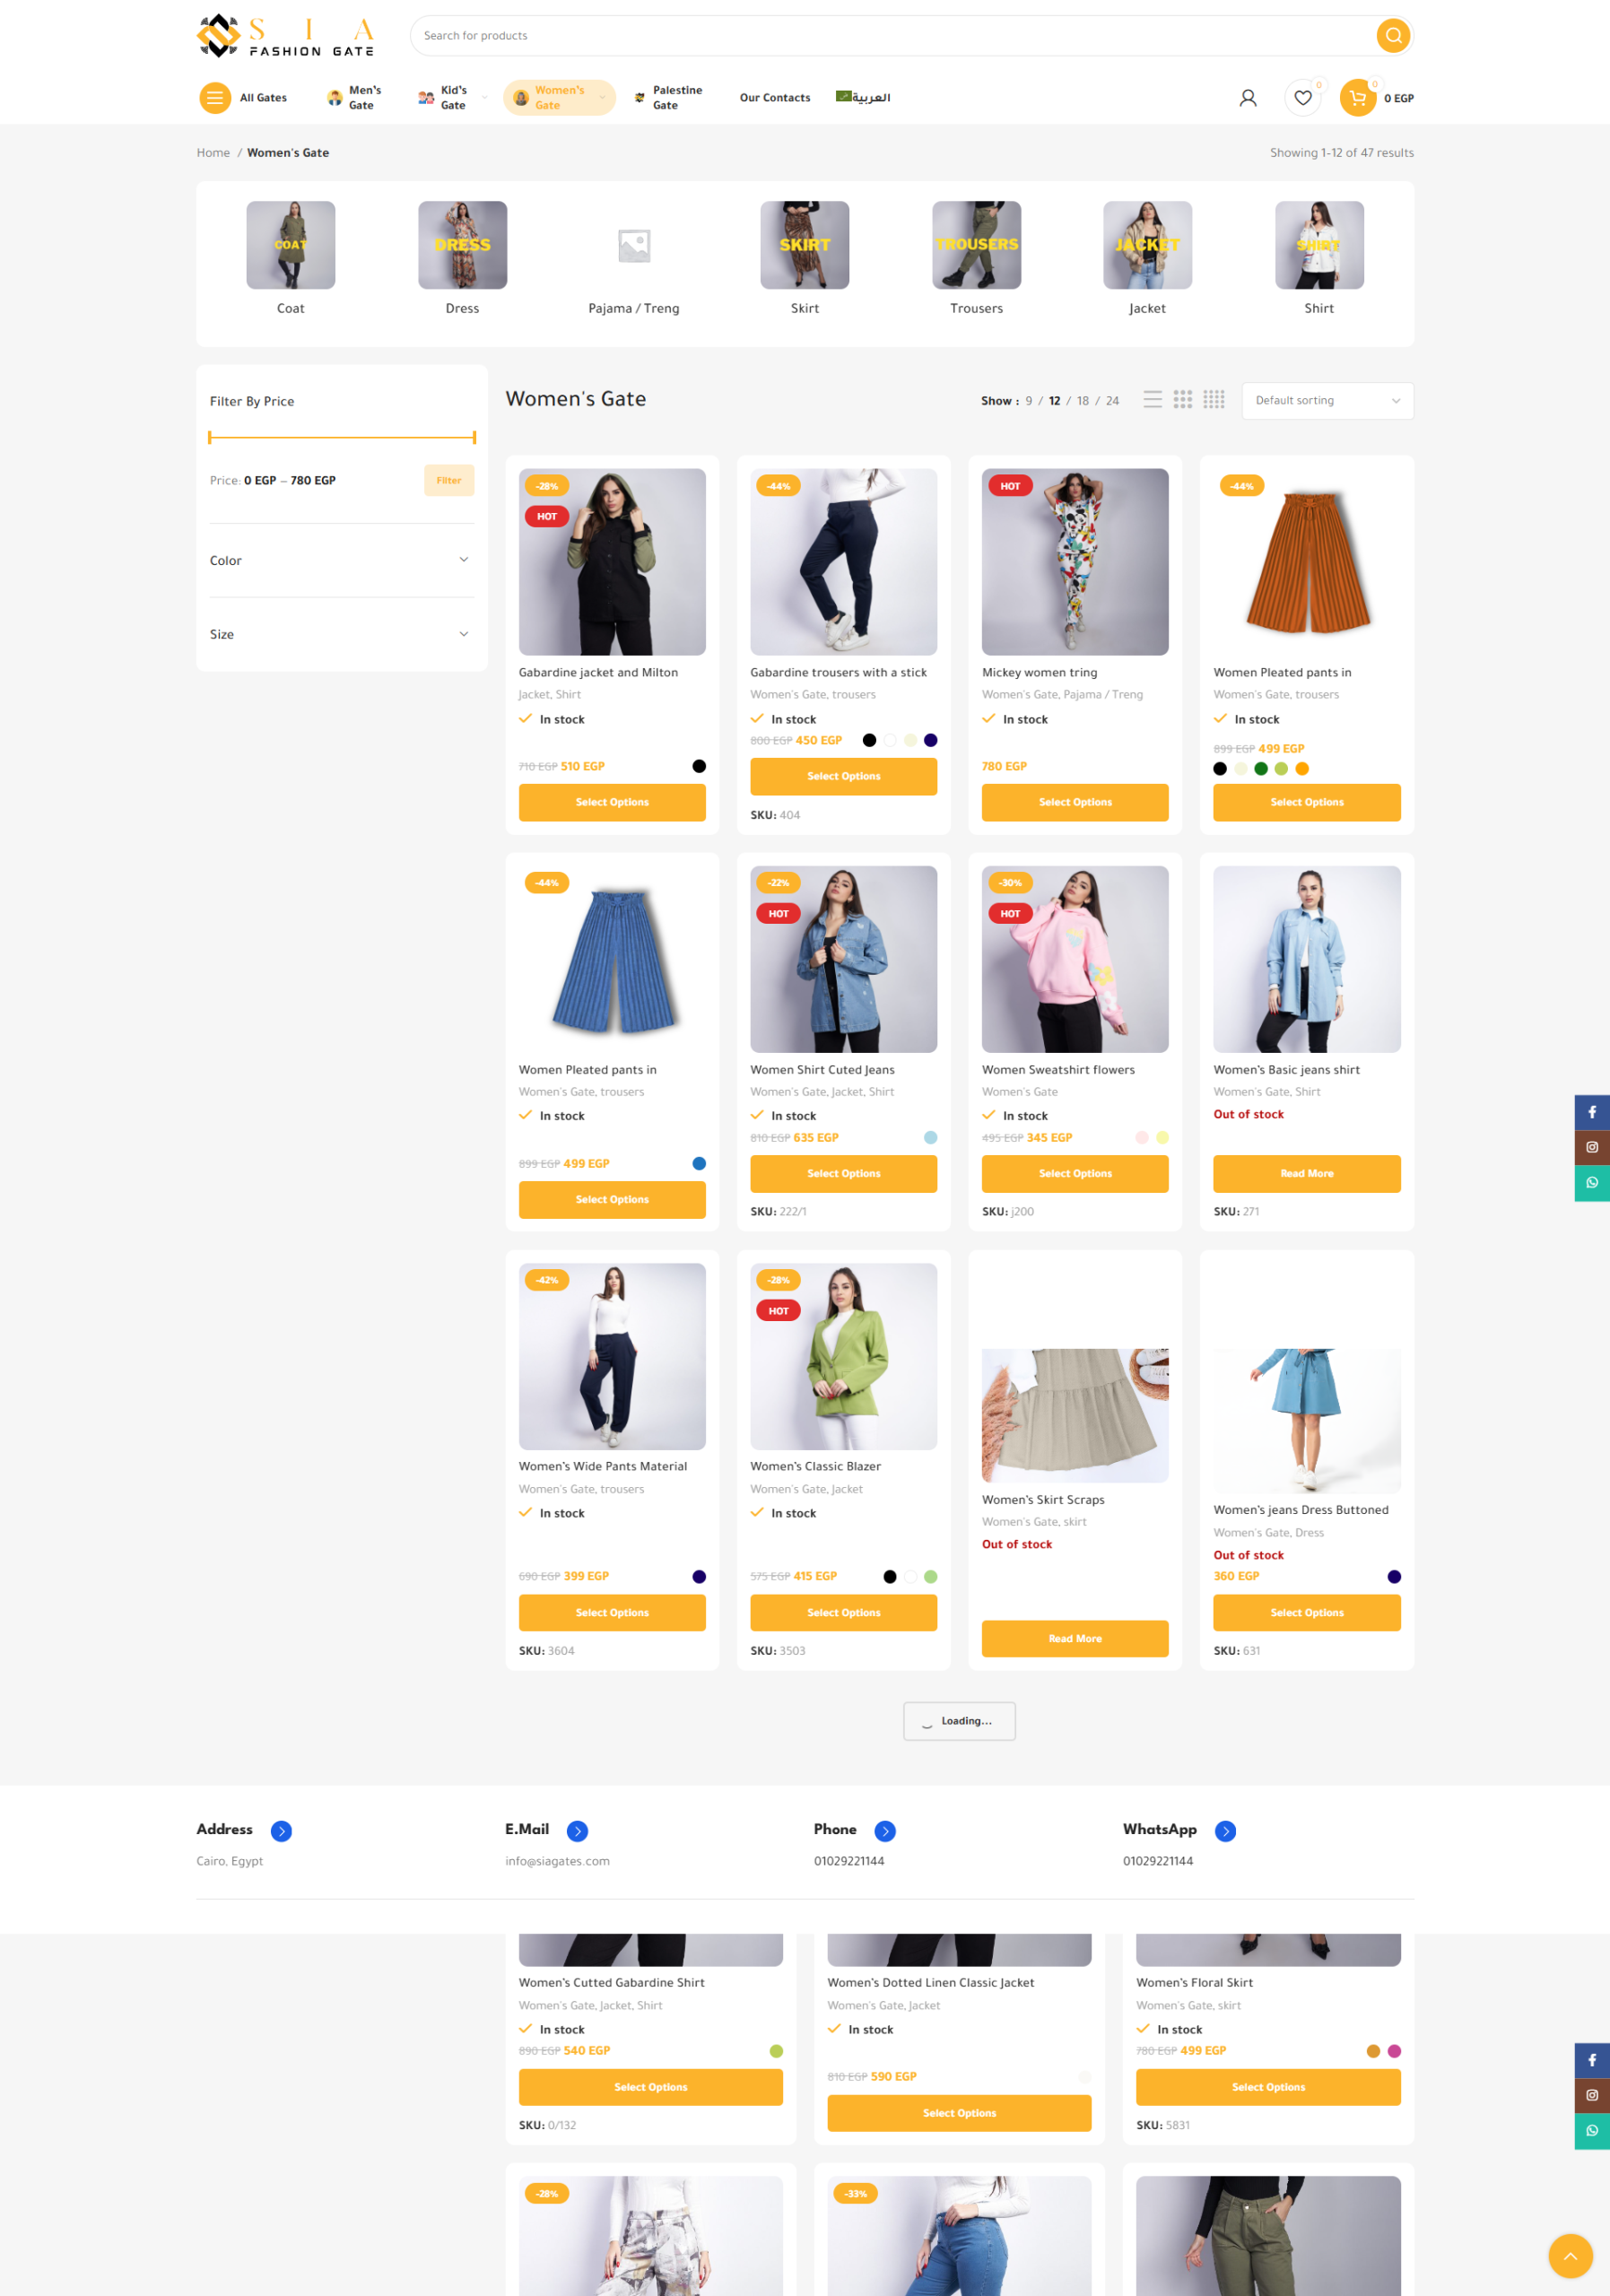Click the Instagram icon beside the product grid
Image resolution: width=1610 pixels, height=2296 pixels.
point(1592,1147)
